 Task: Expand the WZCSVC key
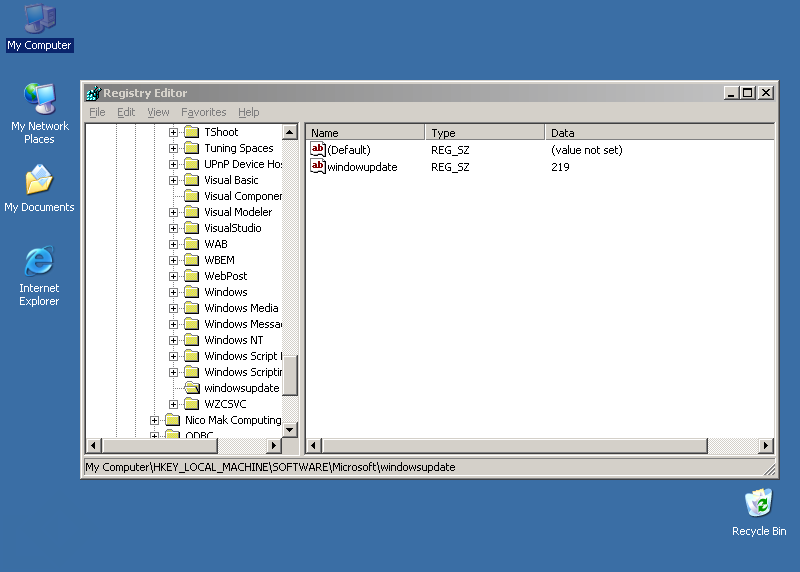(x=173, y=404)
